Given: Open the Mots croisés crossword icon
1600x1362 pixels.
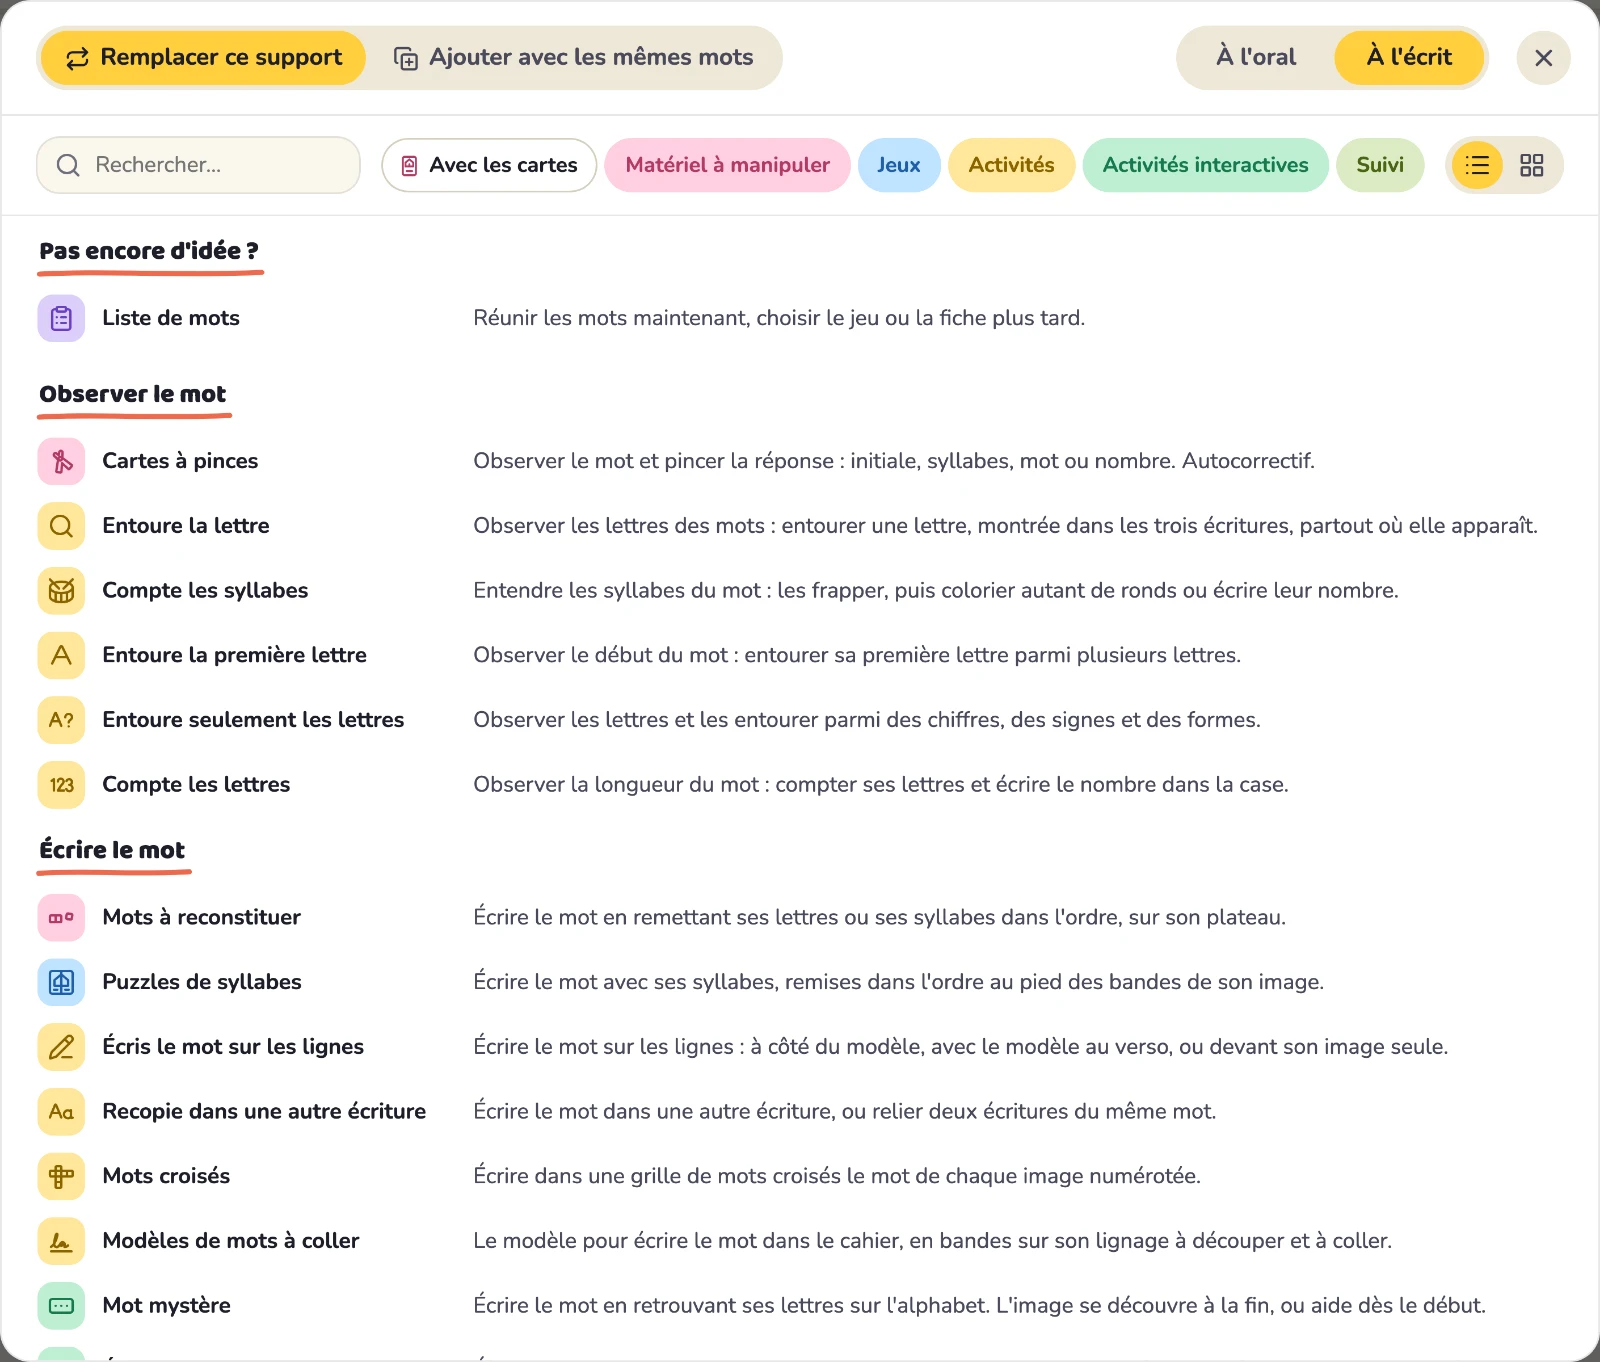Looking at the screenshot, I should pyautogui.click(x=61, y=1176).
